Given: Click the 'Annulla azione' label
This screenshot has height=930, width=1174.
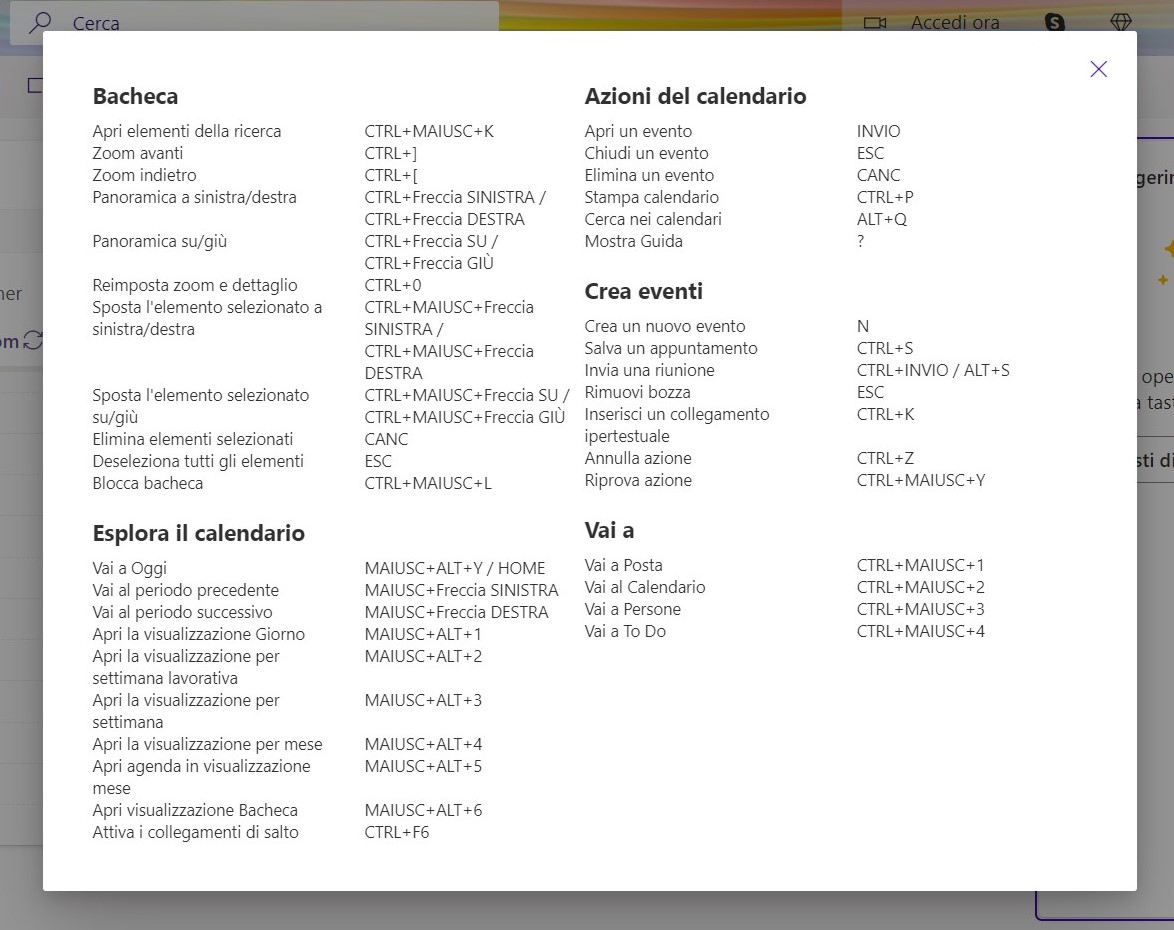Looking at the screenshot, I should (638, 458).
